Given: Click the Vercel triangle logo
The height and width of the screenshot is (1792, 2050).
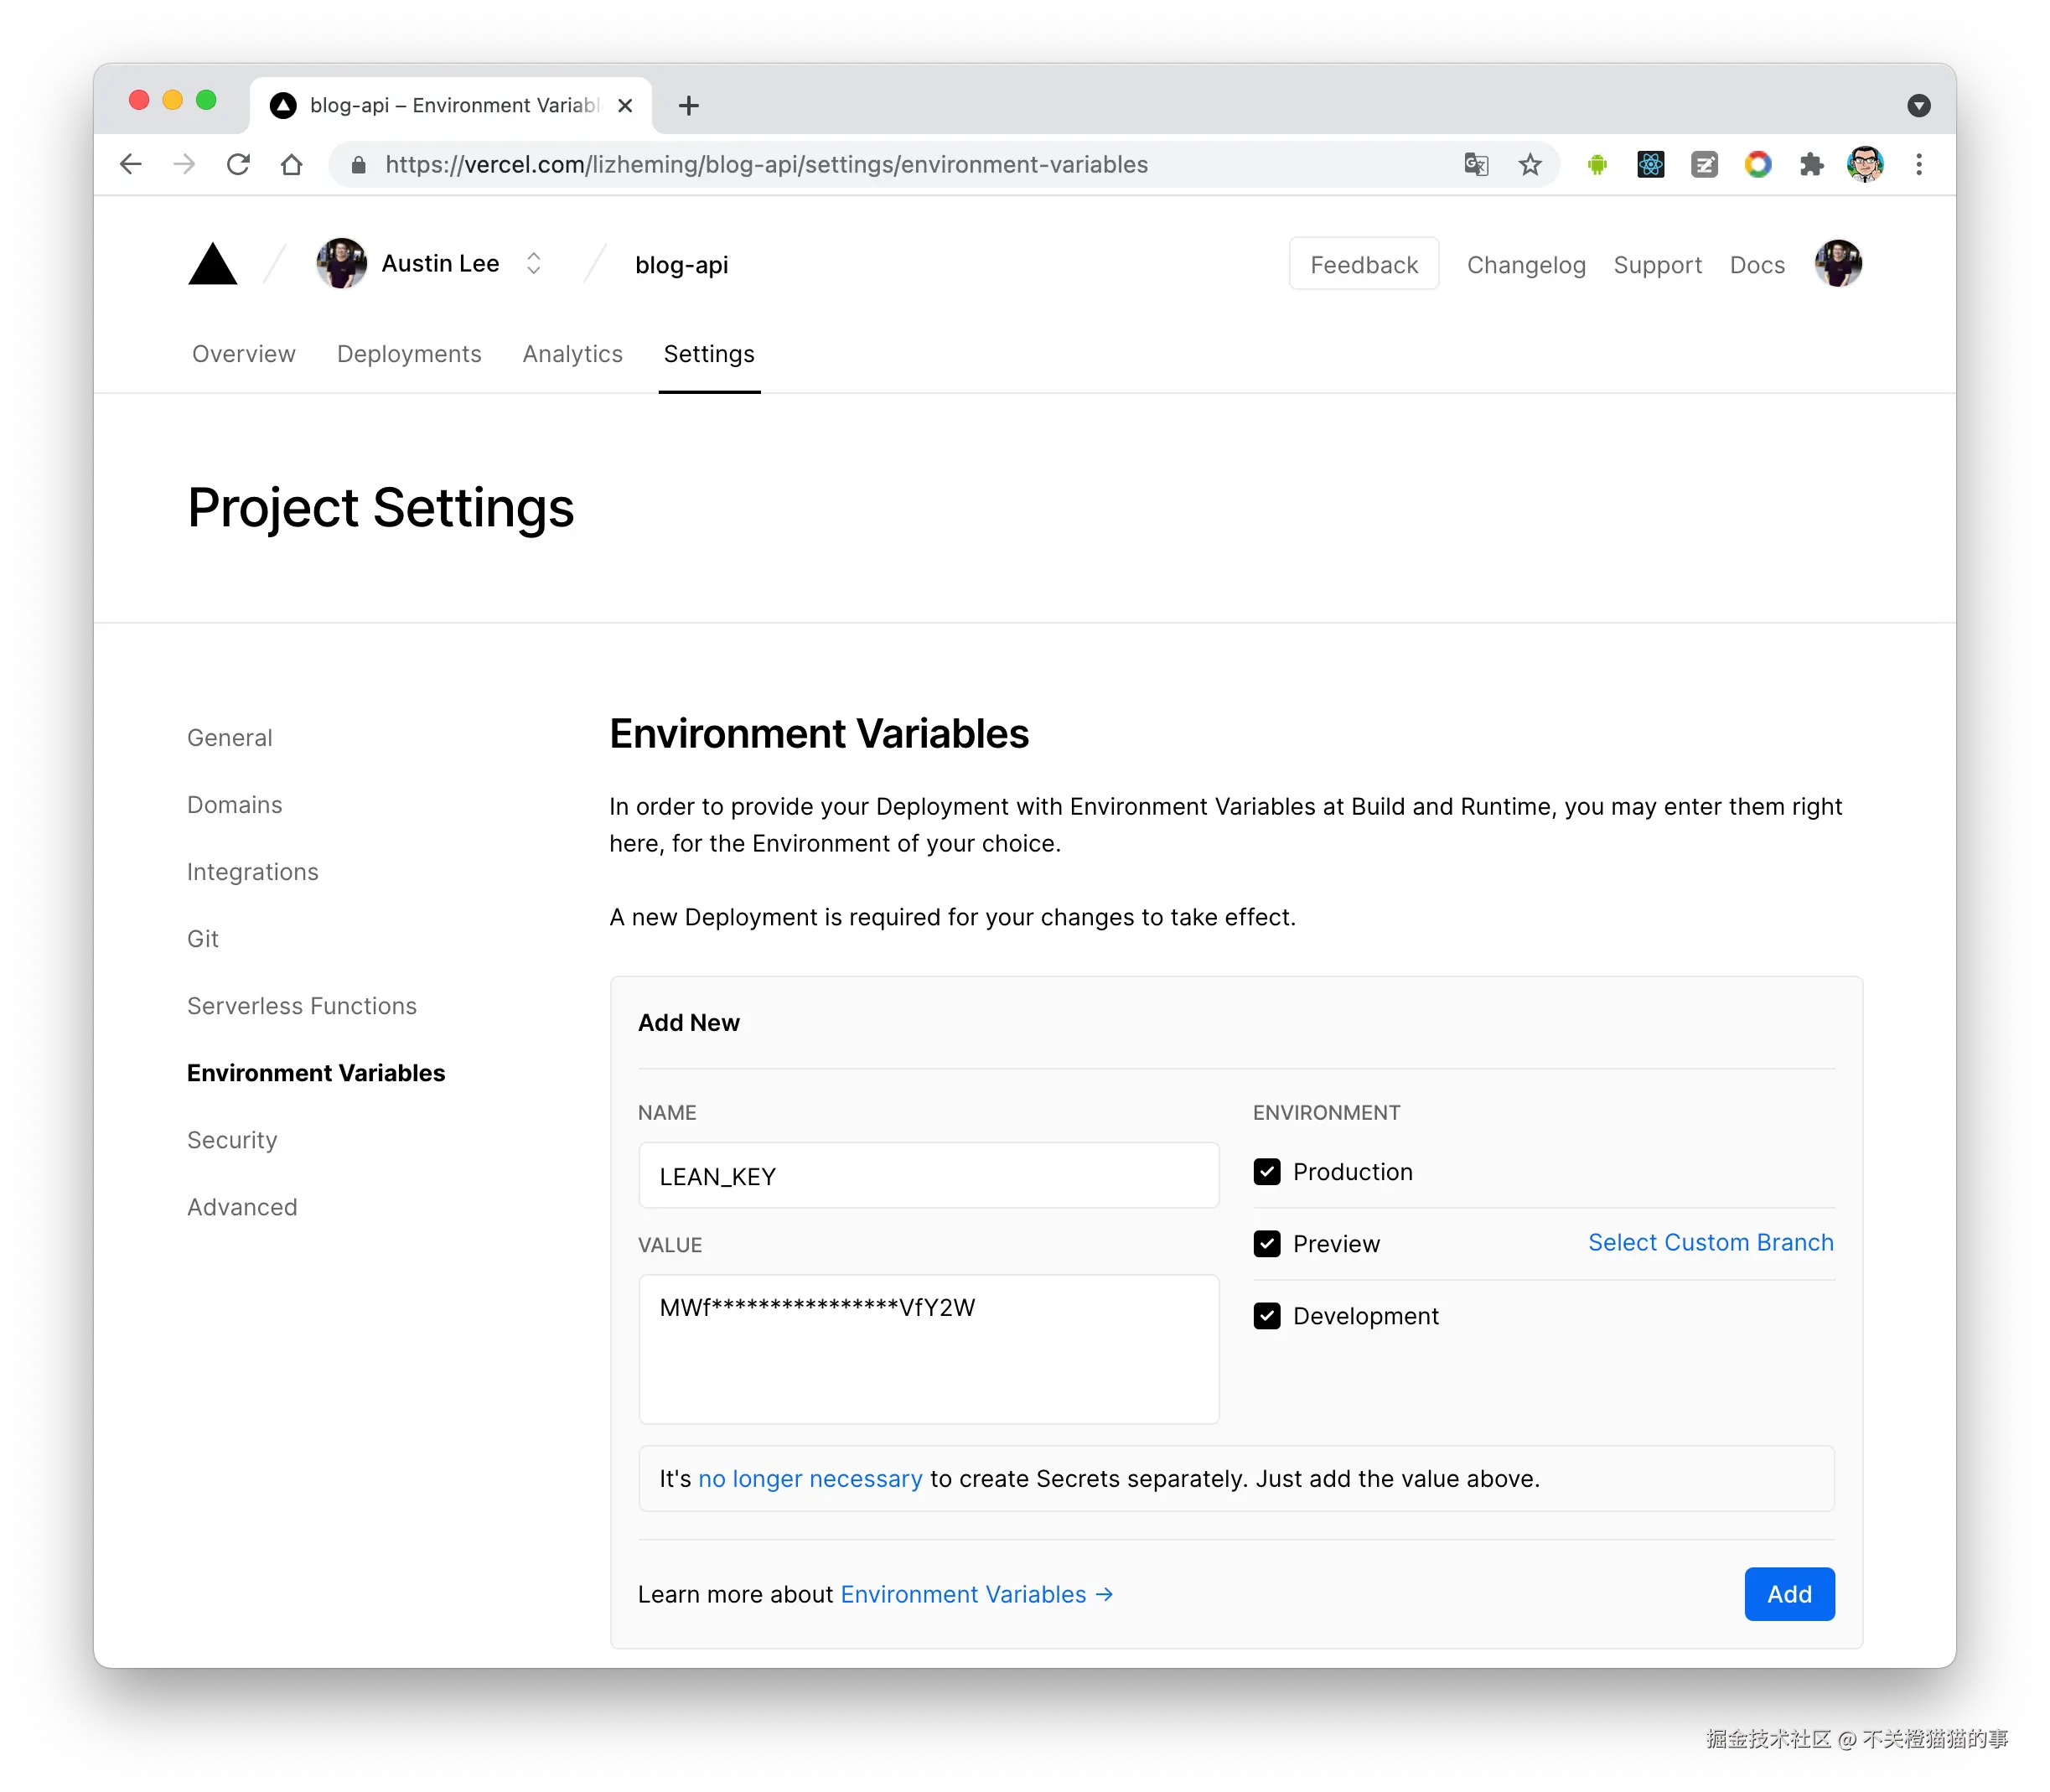Looking at the screenshot, I should click(x=212, y=264).
